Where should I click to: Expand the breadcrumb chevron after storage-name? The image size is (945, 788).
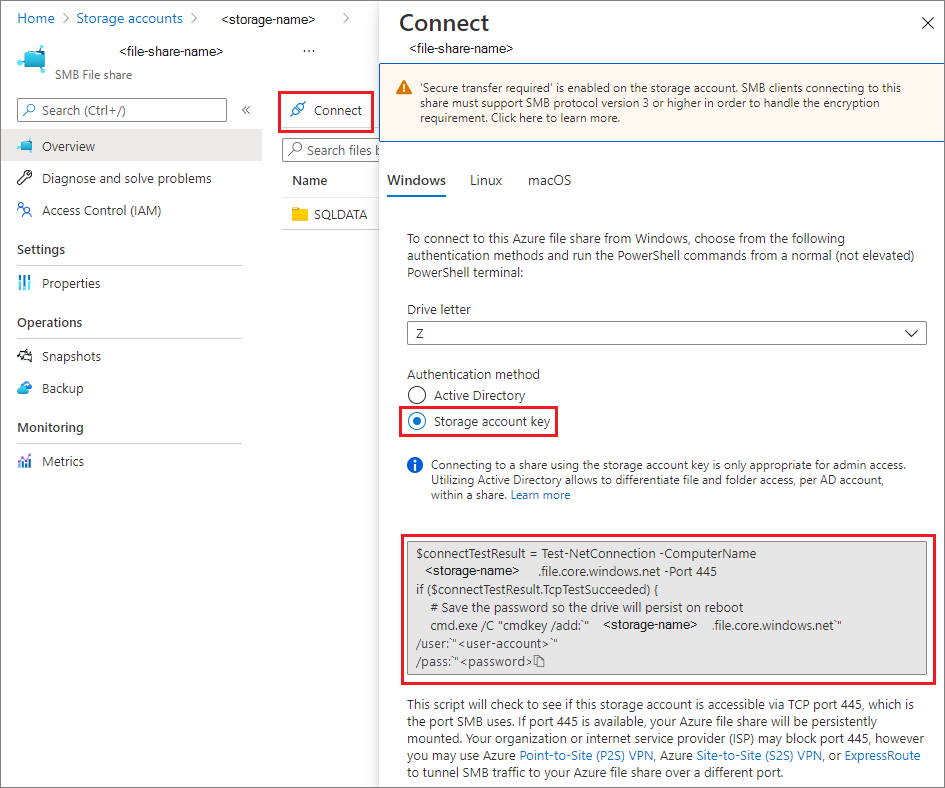coord(344,17)
